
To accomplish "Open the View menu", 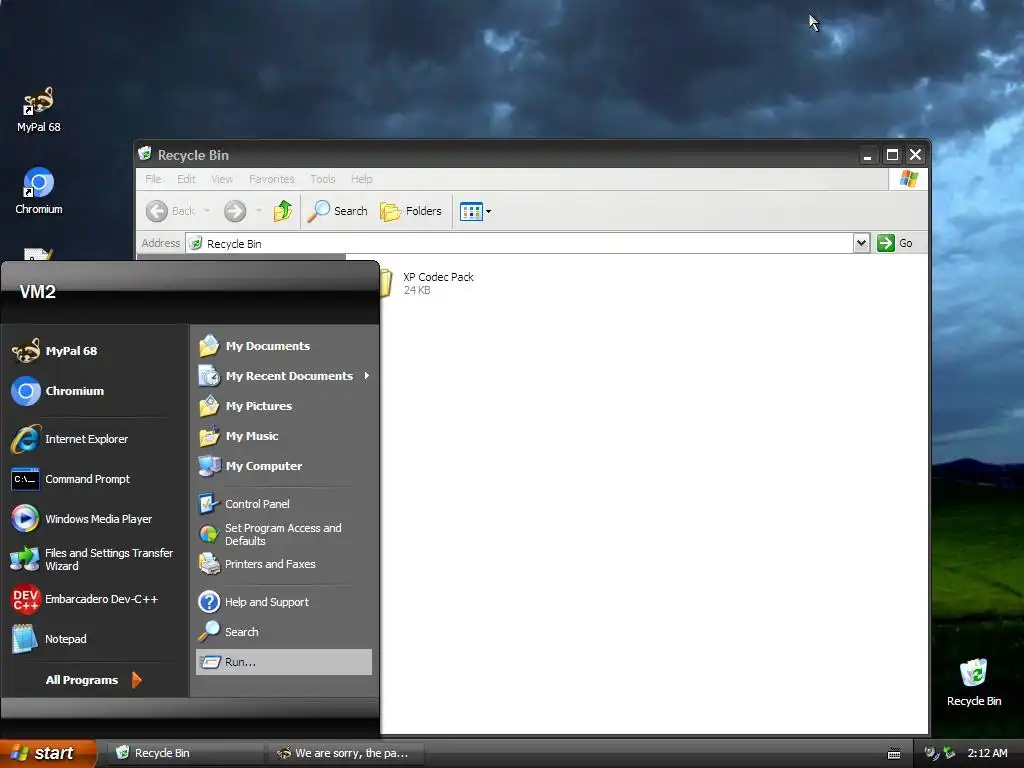I will 222,179.
